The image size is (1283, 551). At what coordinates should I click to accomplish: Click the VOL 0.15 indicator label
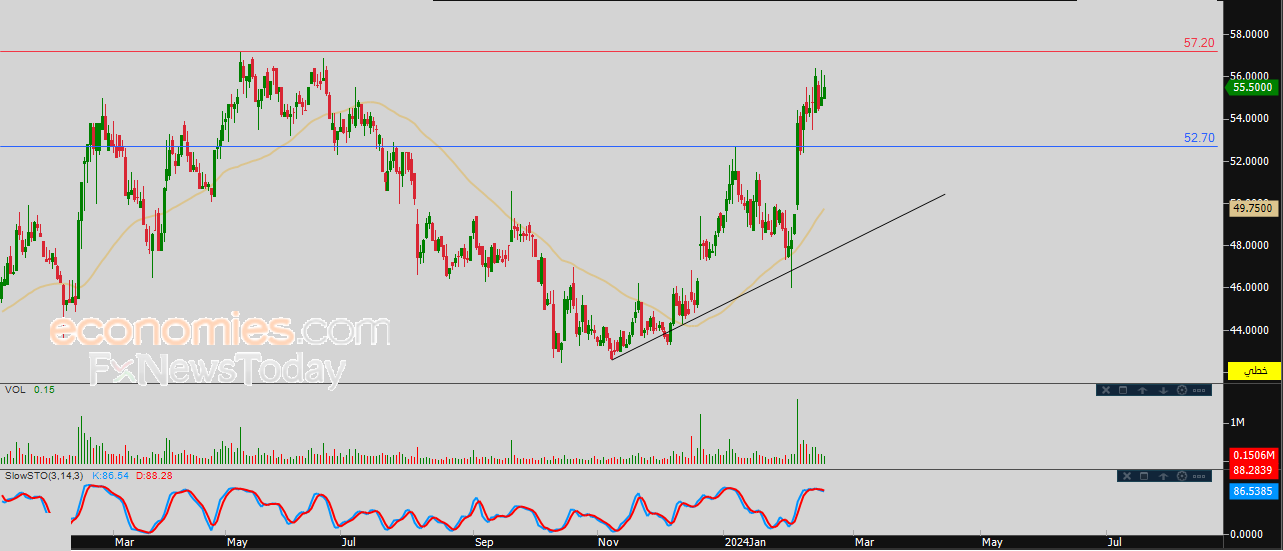[30, 389]
